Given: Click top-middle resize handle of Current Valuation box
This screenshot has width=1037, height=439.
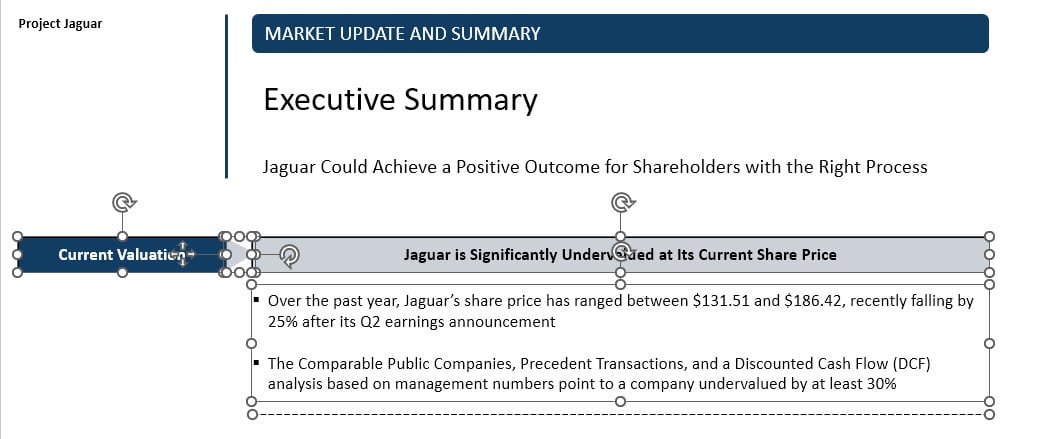Looking at the screenshot, I should pos(122,237).
